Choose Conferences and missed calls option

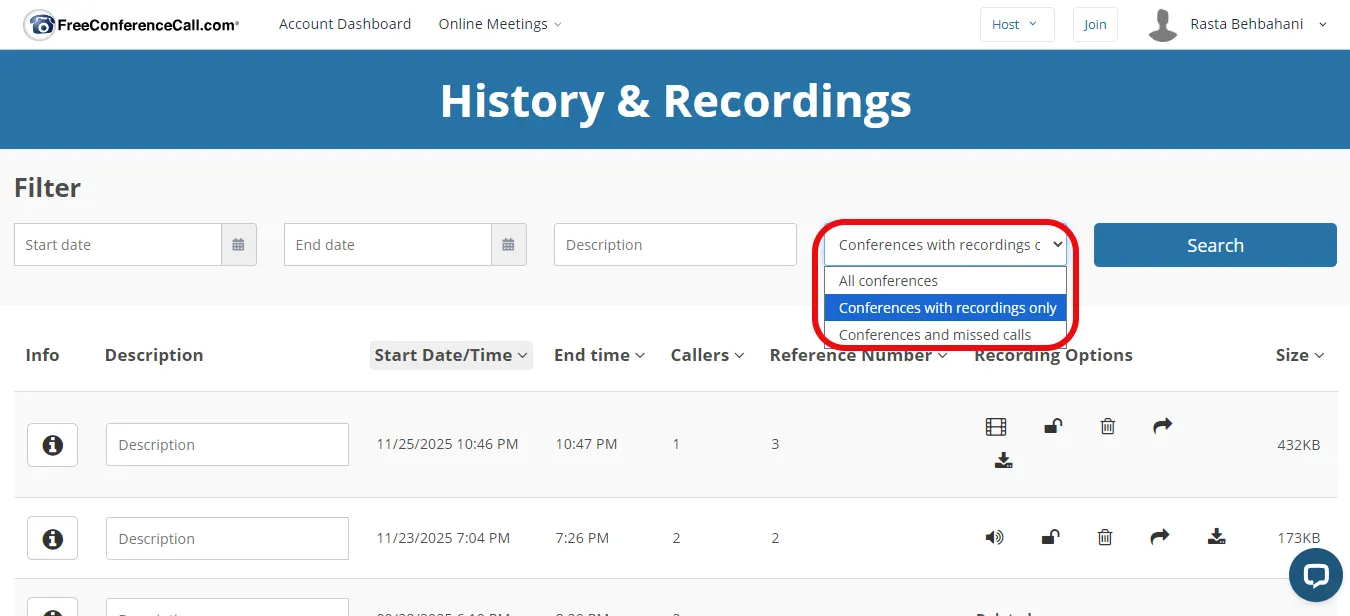click(934, 335)
